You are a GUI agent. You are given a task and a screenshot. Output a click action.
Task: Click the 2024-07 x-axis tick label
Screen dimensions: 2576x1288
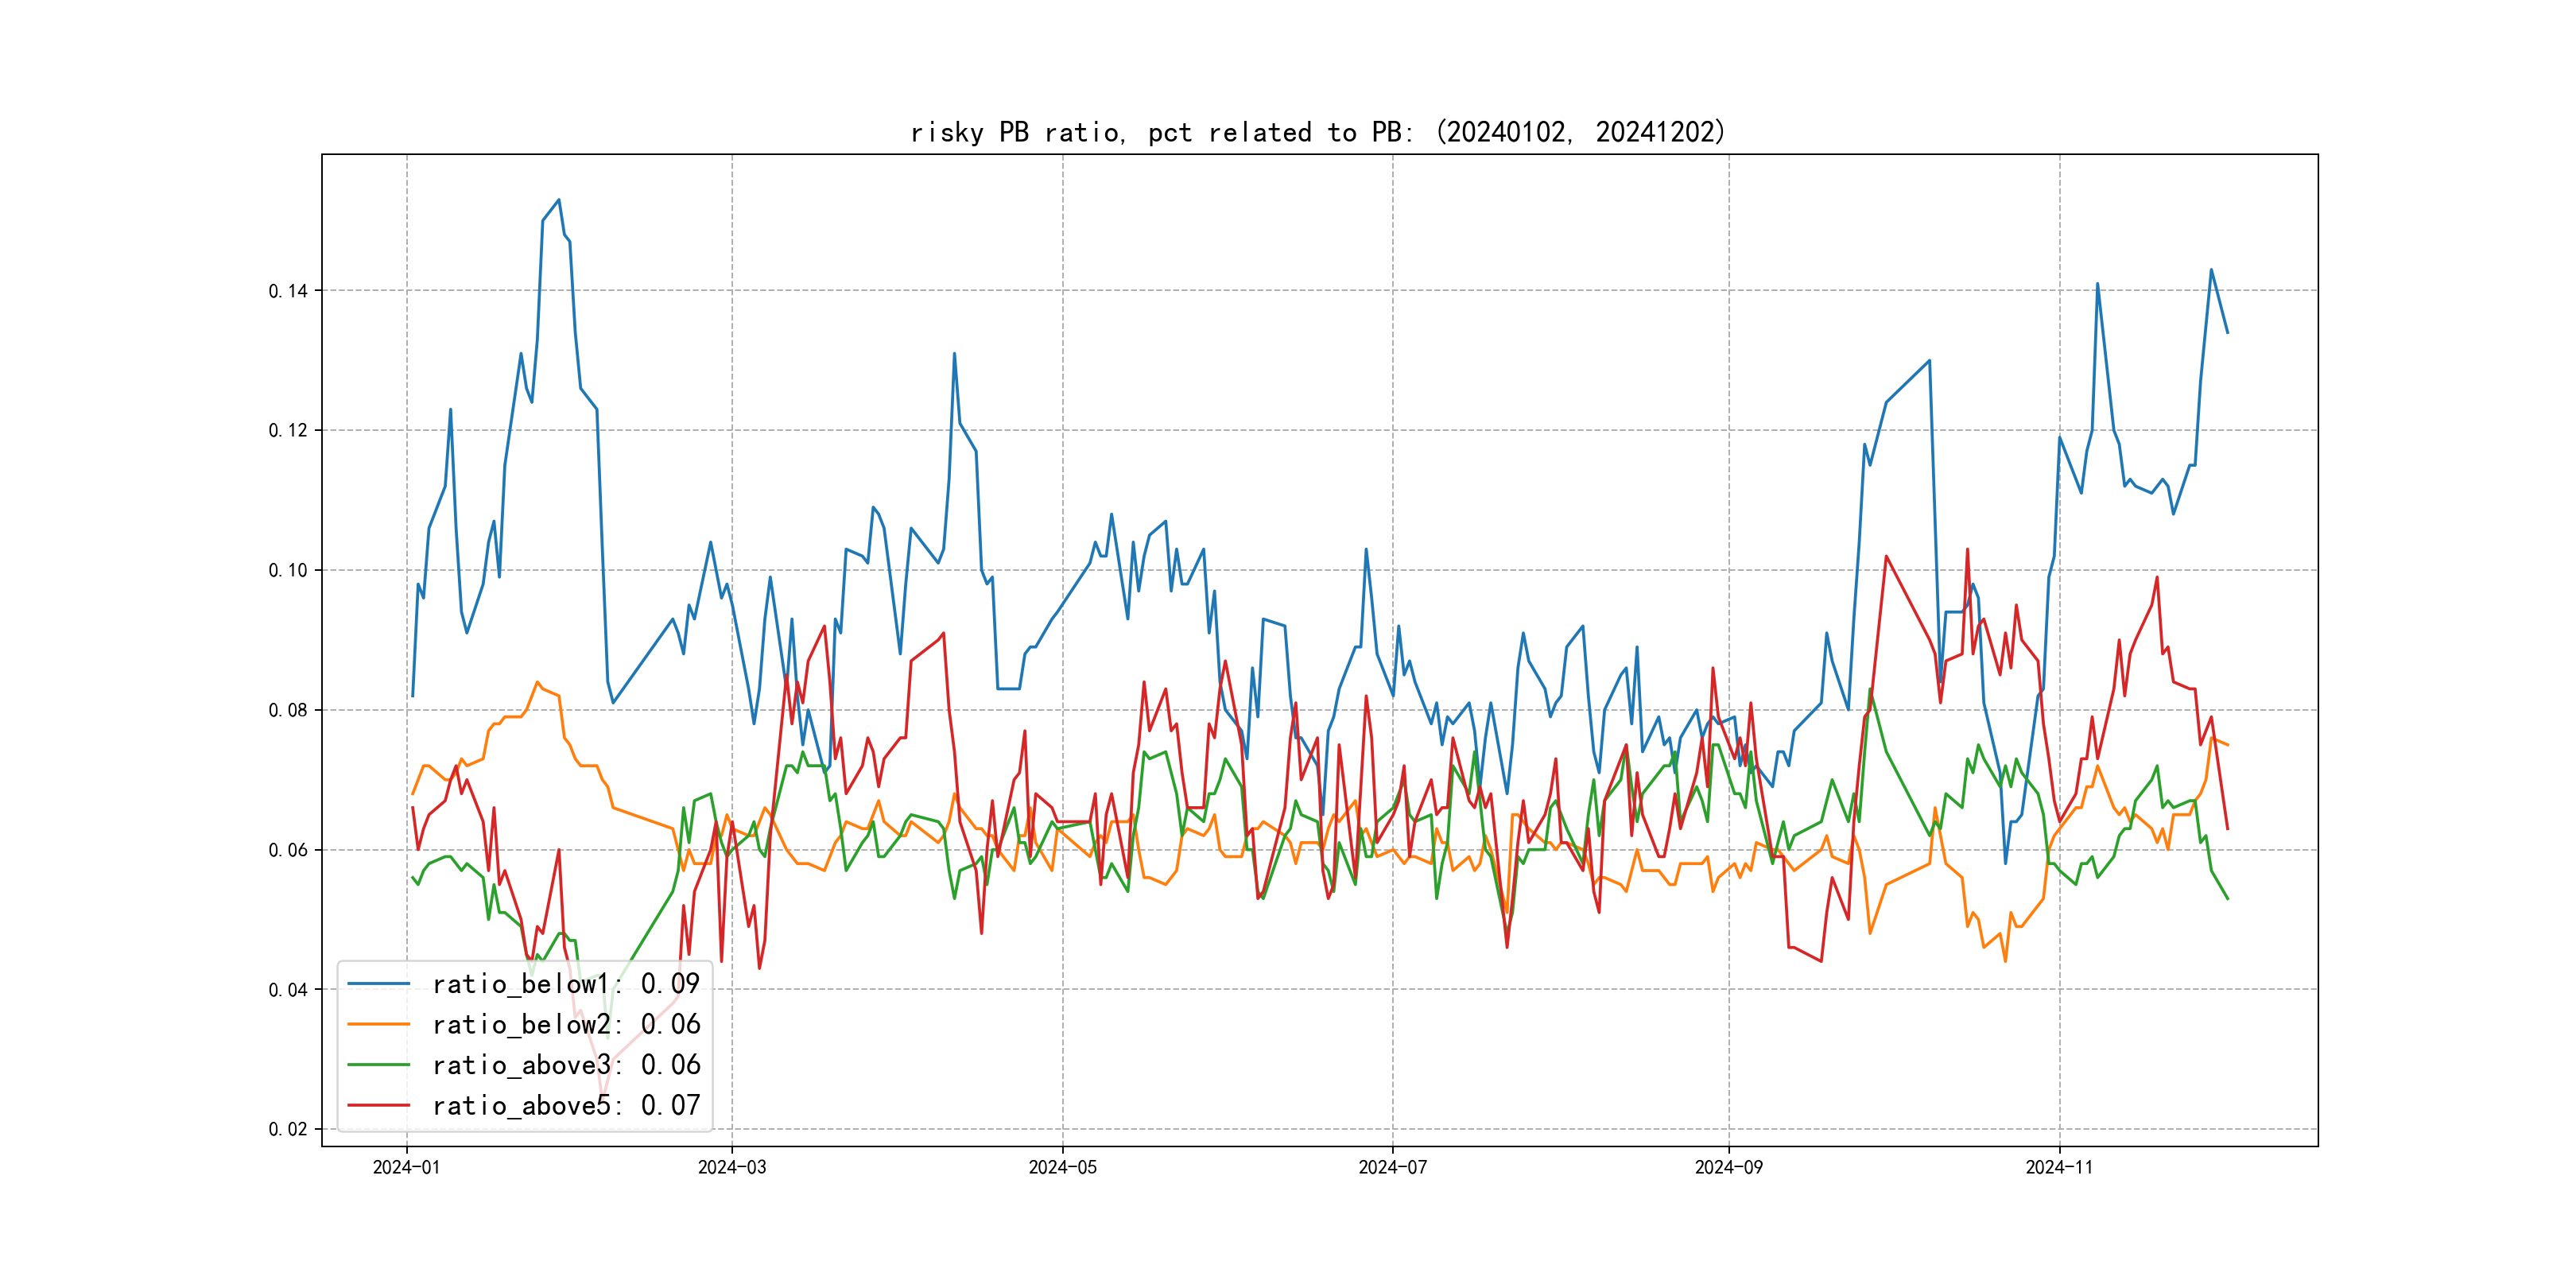[x=1392, y=1167]
